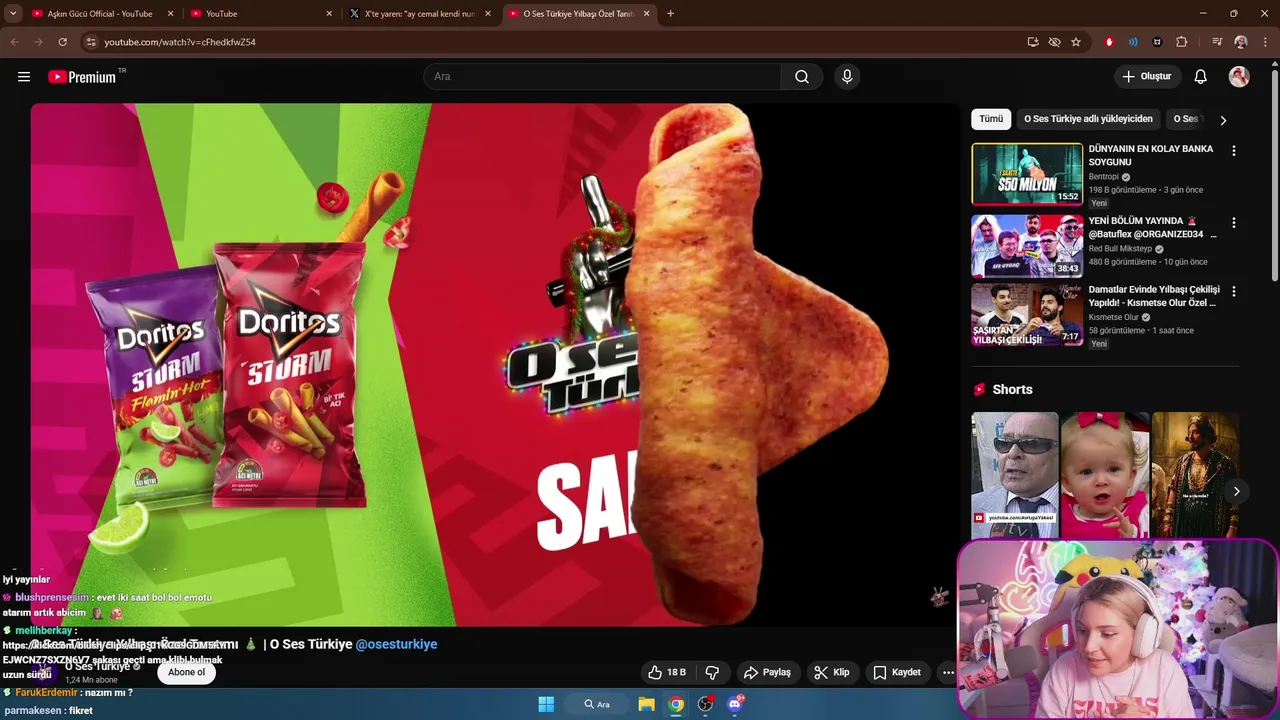The image size is (1280, 720).
Task: Switch to Chrome on the taskbar
Action: tap(676, 704)
